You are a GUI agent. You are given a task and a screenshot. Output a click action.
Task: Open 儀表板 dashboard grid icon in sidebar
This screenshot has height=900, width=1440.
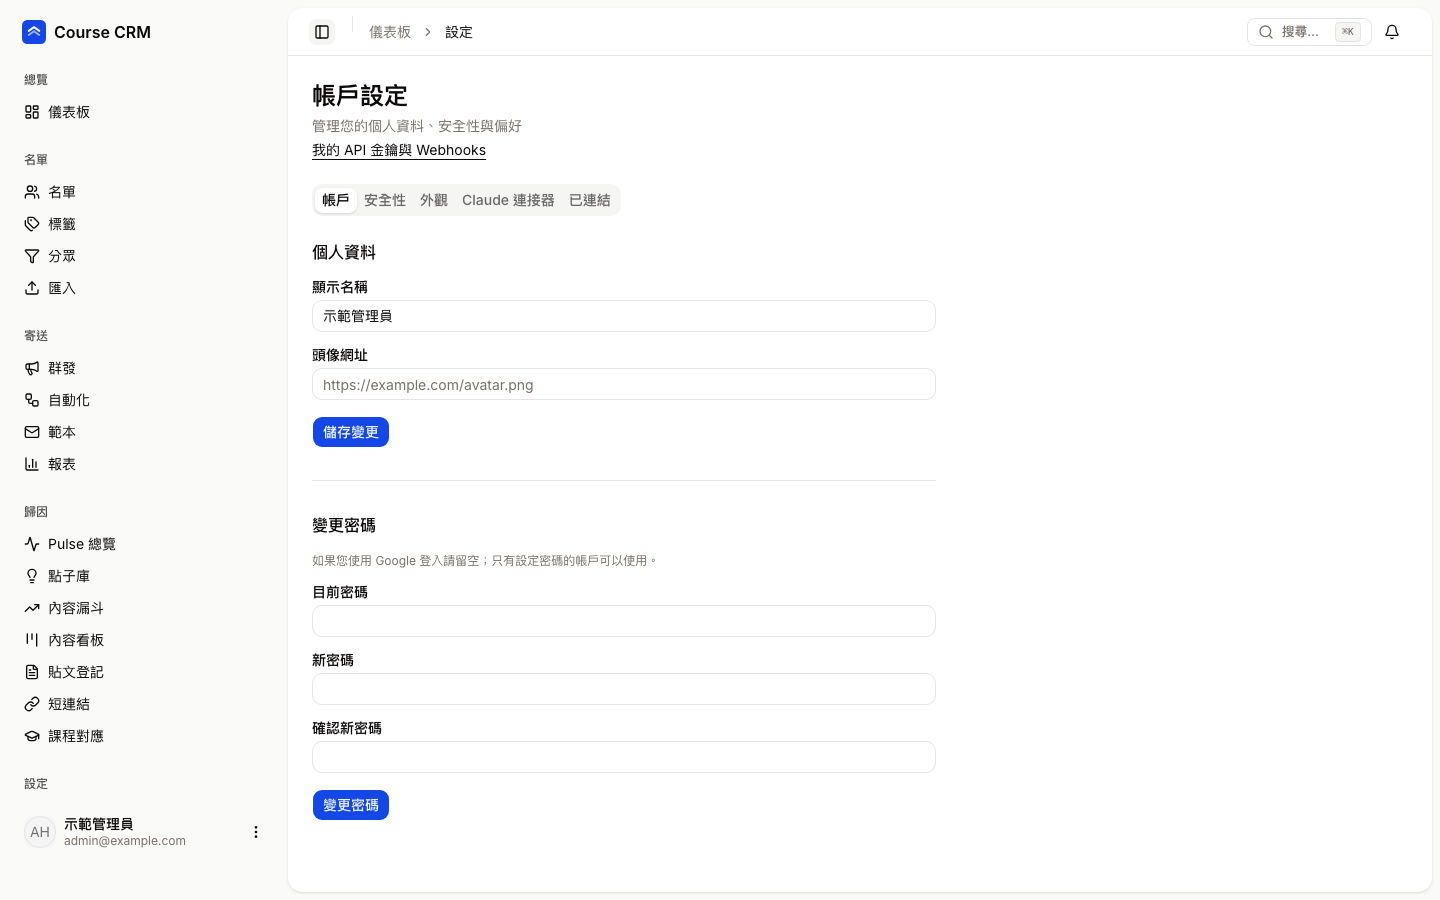tap(32, 112)
